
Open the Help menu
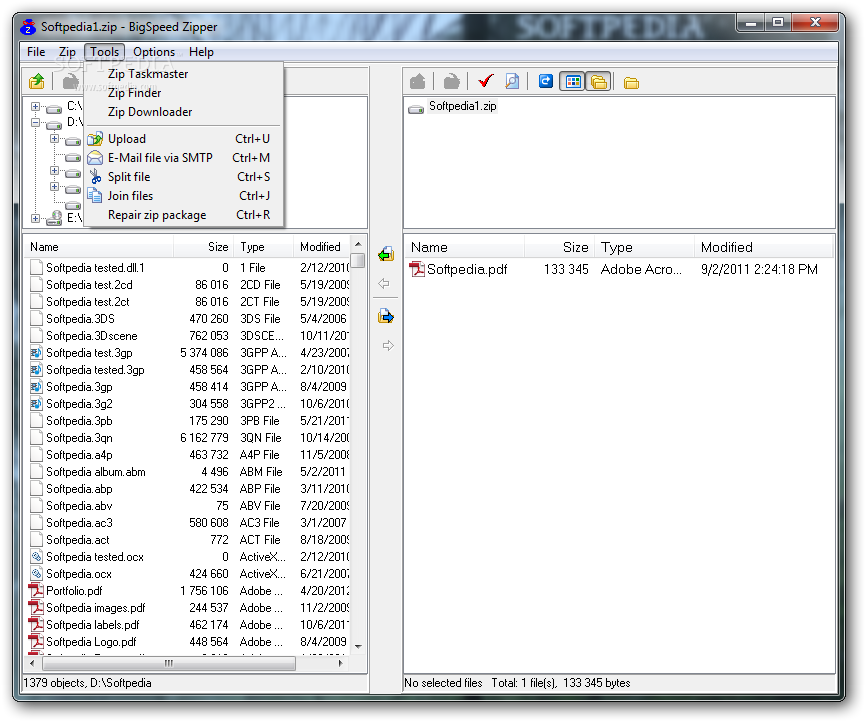[x=201, y=52]
